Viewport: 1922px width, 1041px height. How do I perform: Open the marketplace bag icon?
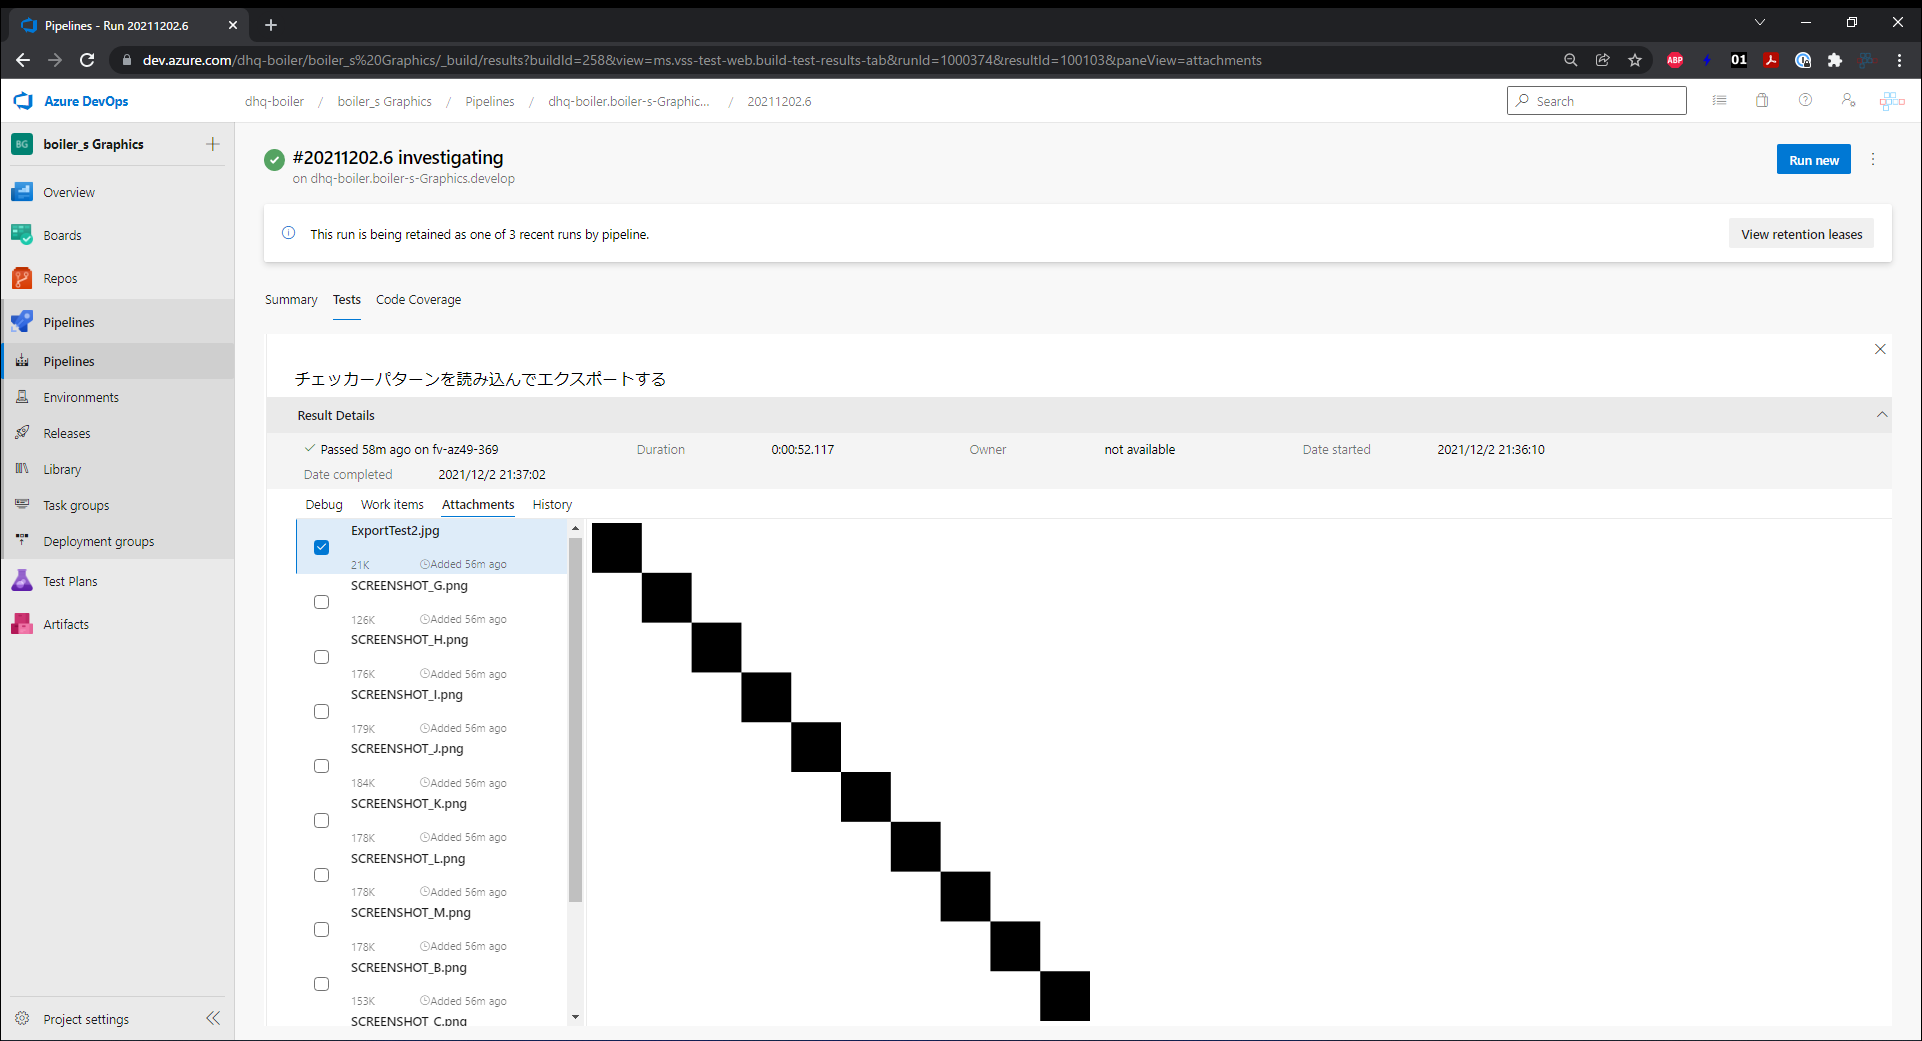1762,101
